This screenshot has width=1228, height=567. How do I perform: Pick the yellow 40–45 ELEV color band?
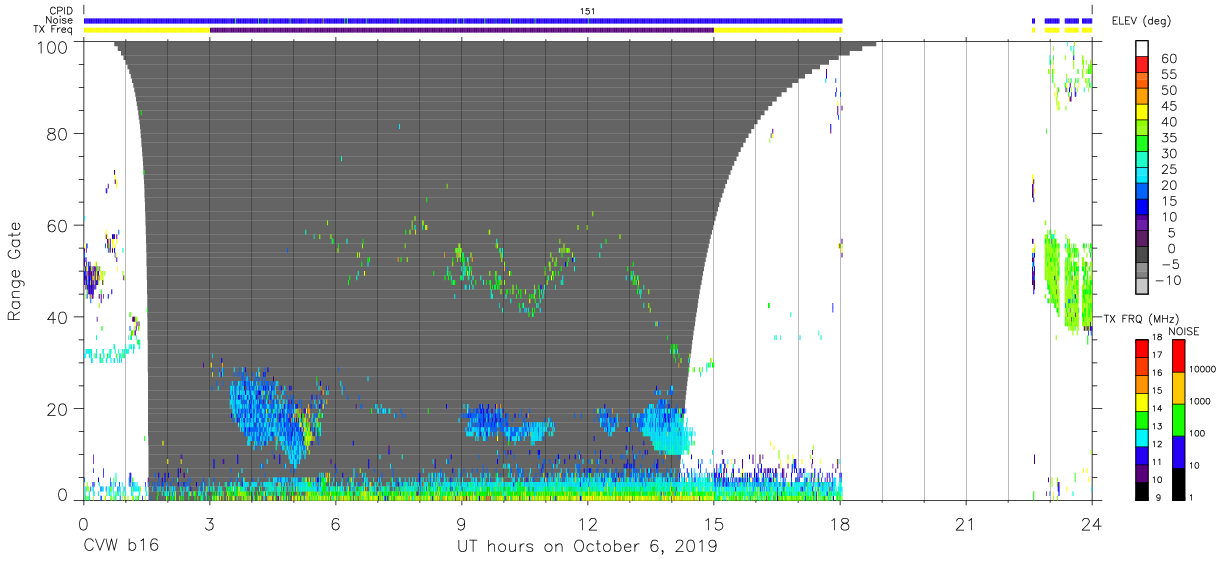point(1143,114)
